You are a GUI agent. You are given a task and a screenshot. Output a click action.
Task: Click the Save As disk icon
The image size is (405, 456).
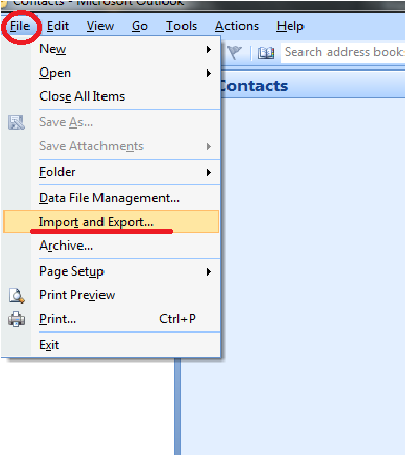tap(16, 122)
